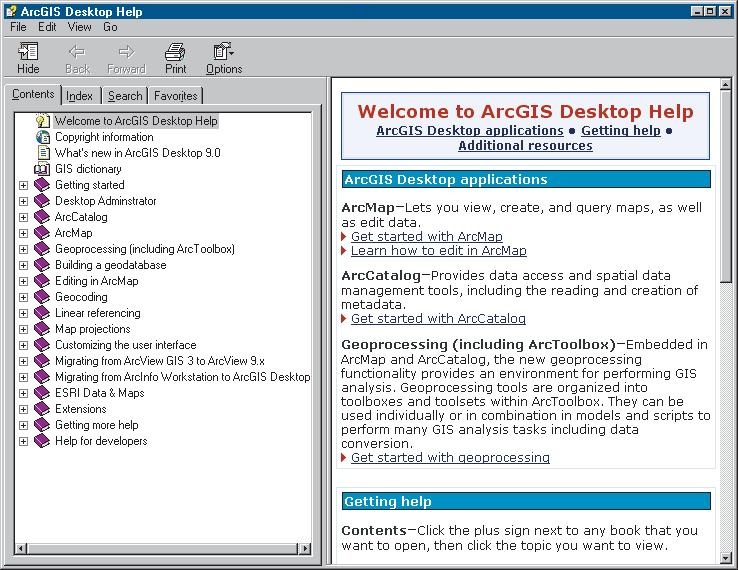Expand the Building a geodatabase node
The height and width of the screenshot is (570, 738).
coord(23,265)
